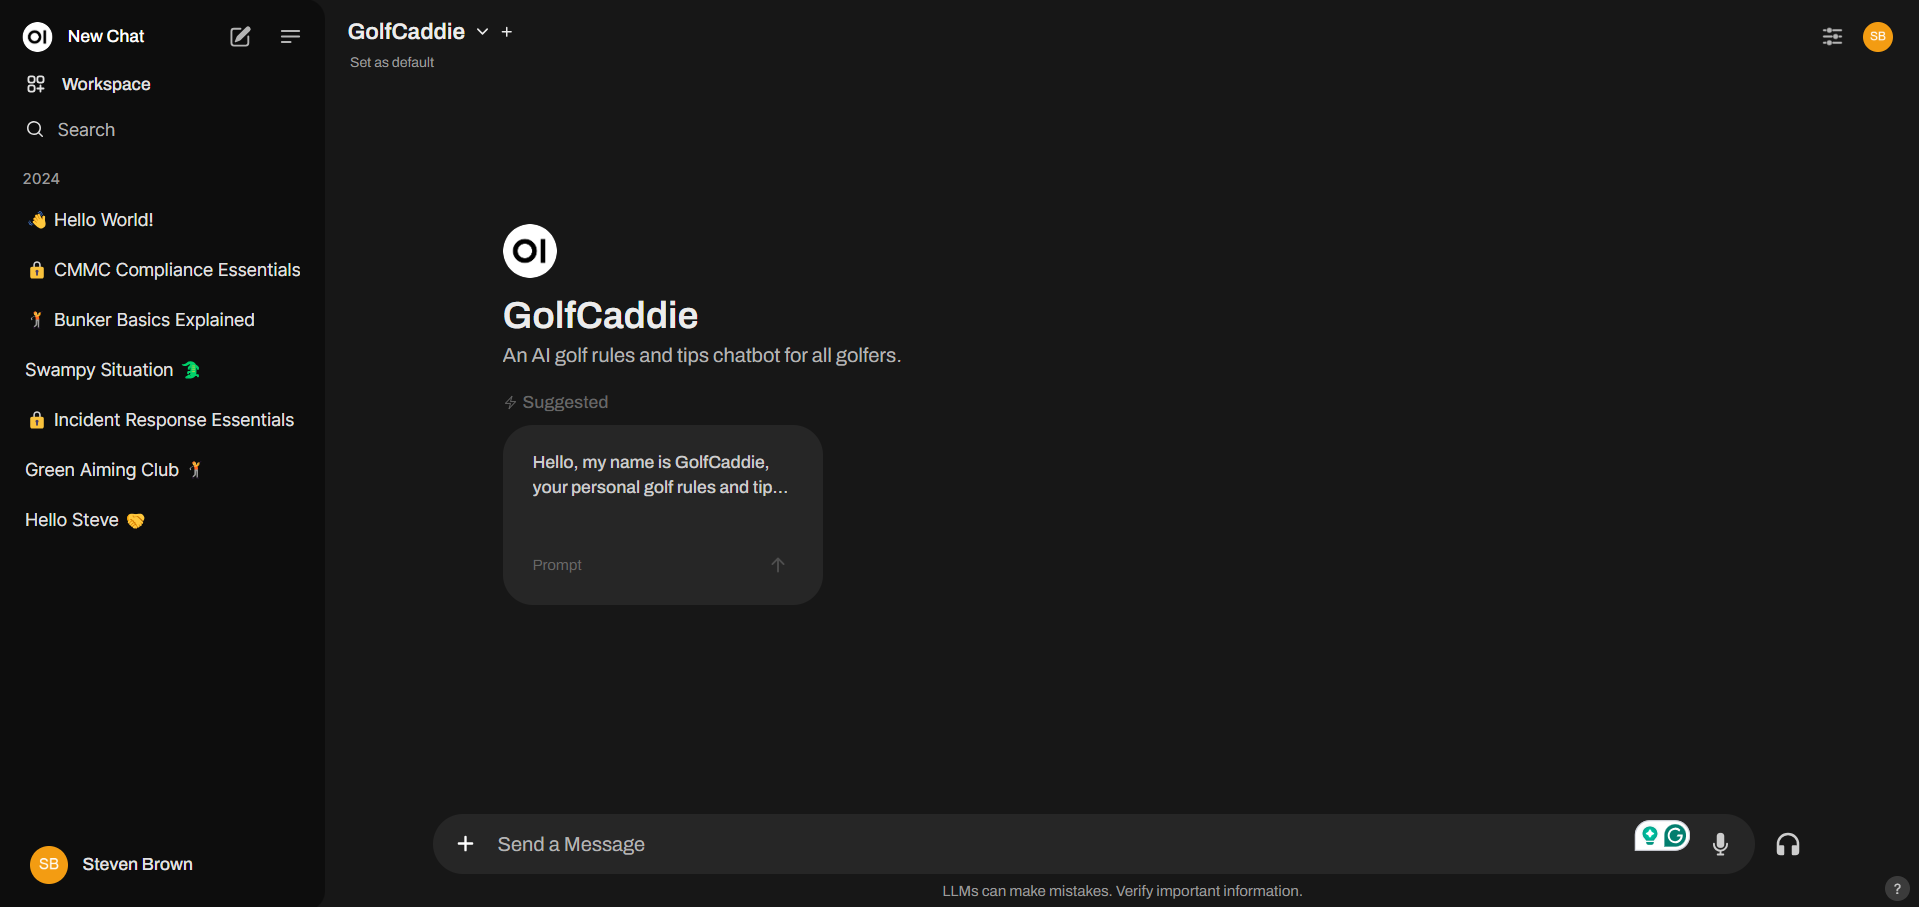The height and width of the screenshot is (907, 1919).
Task: Start a call with the headphones icon
Action: point(1787,845)
